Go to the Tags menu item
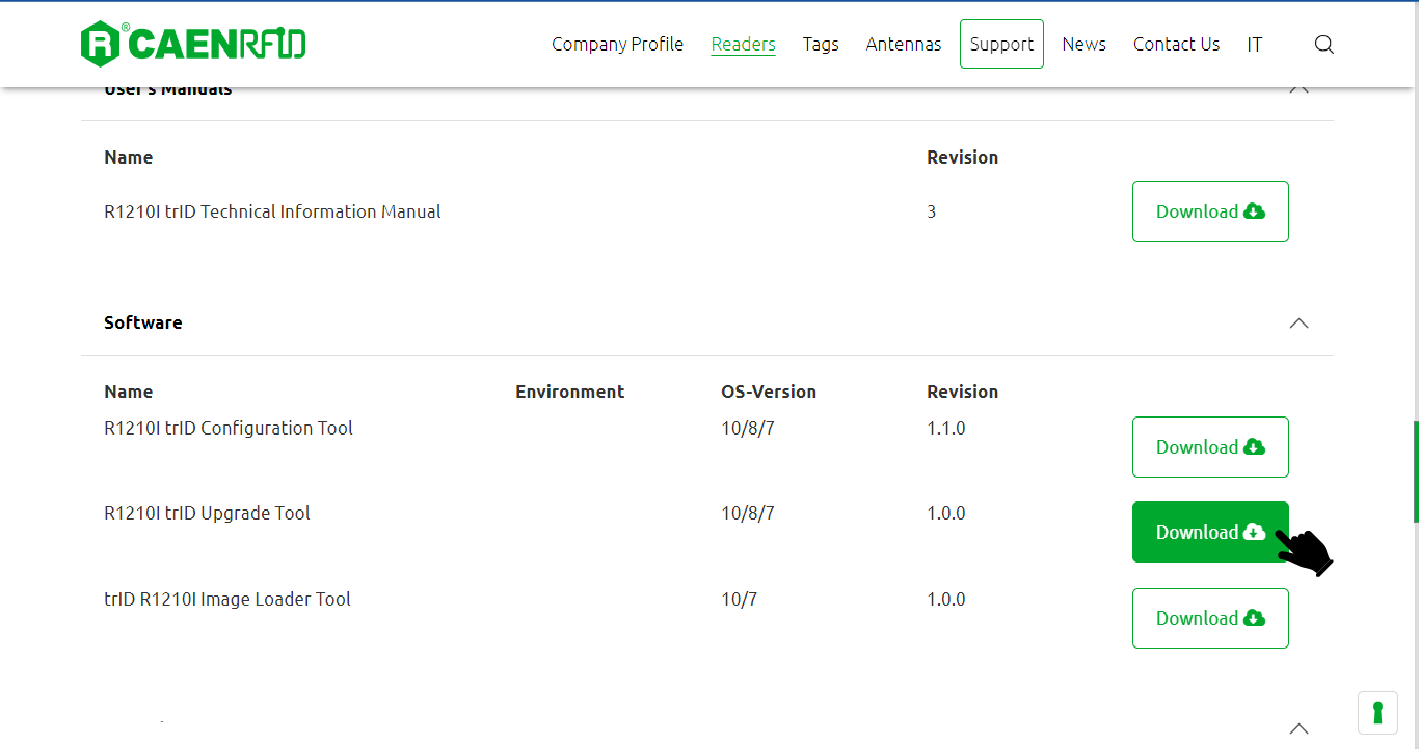 click(820, 44)
